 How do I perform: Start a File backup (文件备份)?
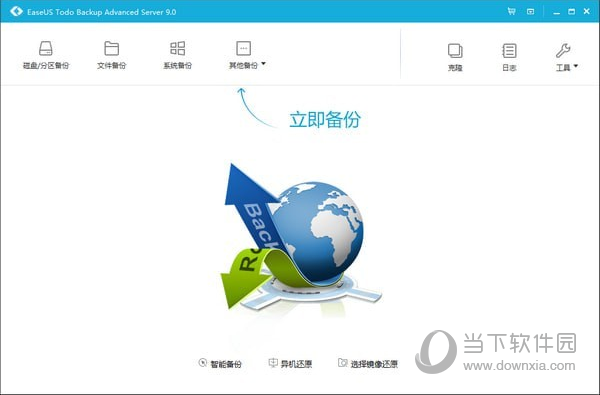pos(111,55)
